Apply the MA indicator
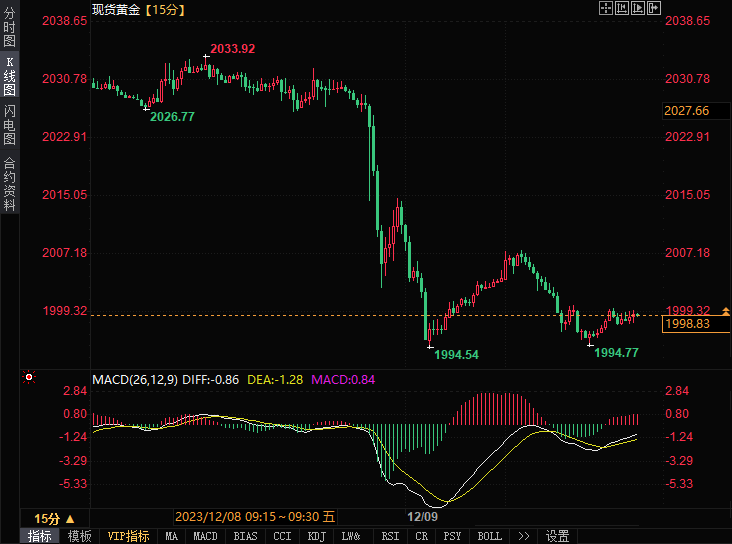 tap(171, 536)
